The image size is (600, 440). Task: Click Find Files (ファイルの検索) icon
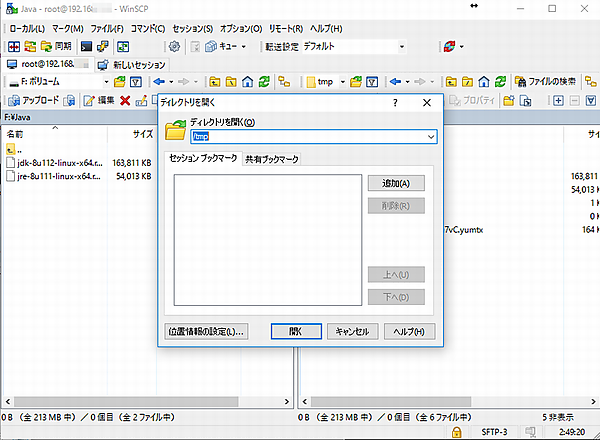(x=545, y=81)
